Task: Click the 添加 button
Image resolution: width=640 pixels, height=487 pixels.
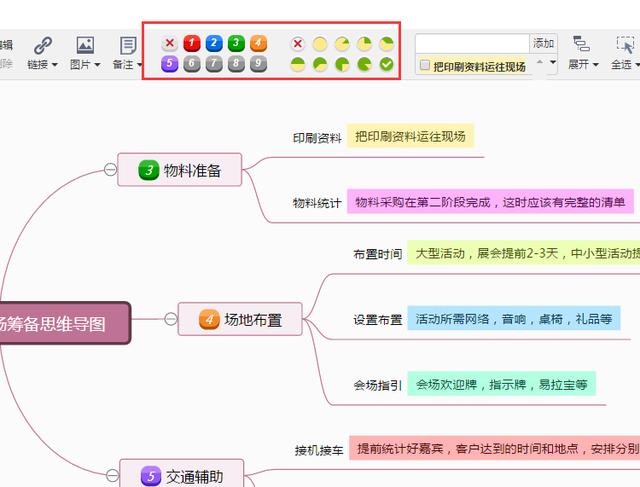Action: point(543,43)
